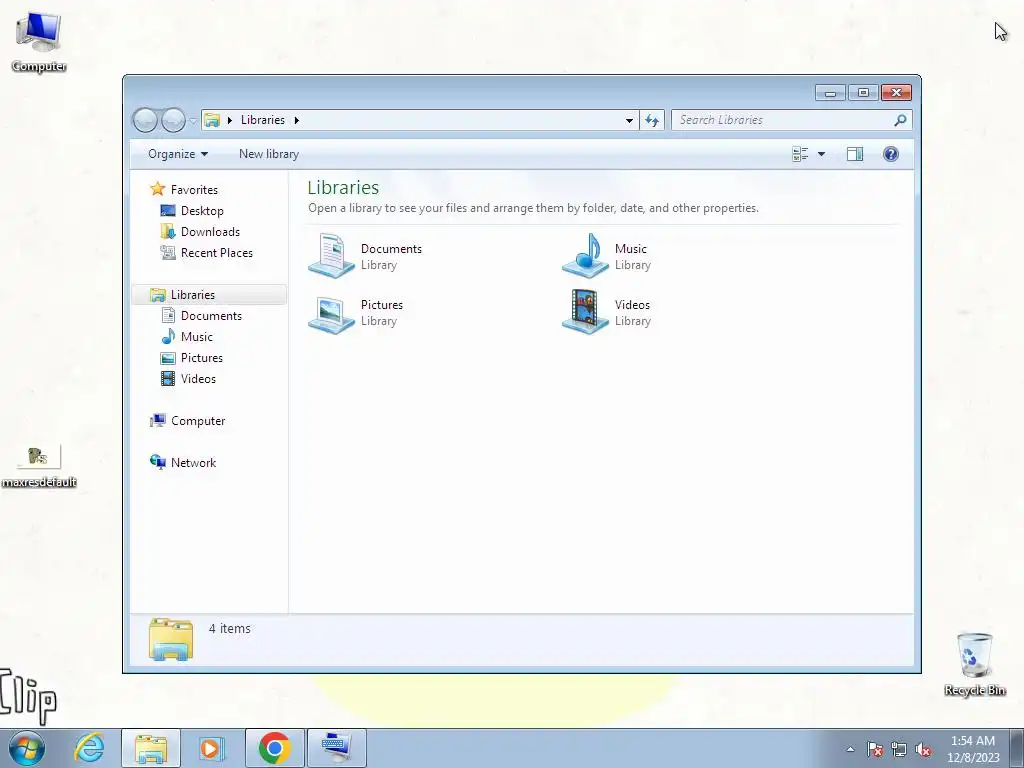Select the maxresdefault desktop file
This screenshot has height=768, width=1024.
[x=39, y=466]
